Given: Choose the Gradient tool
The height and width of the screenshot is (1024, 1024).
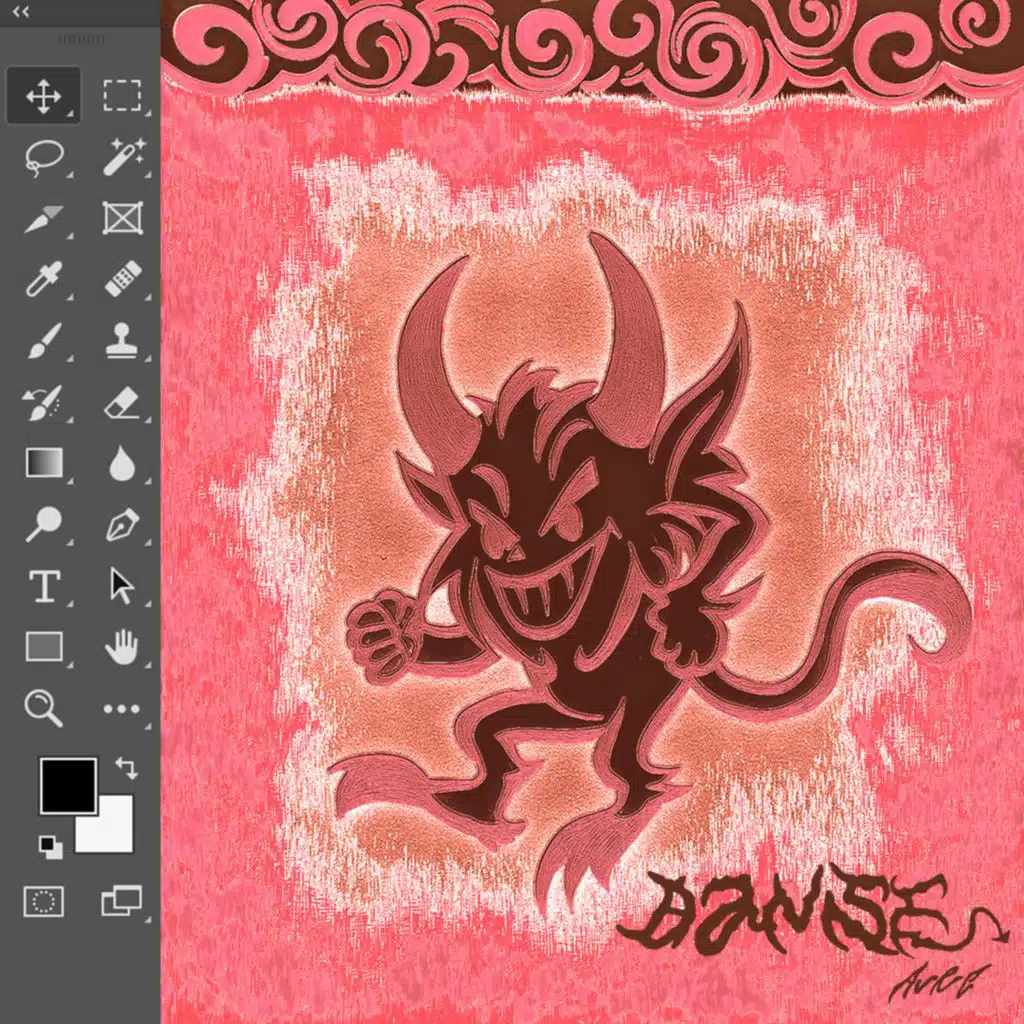Looking at the screenshot, I should (x=43, y=464).
